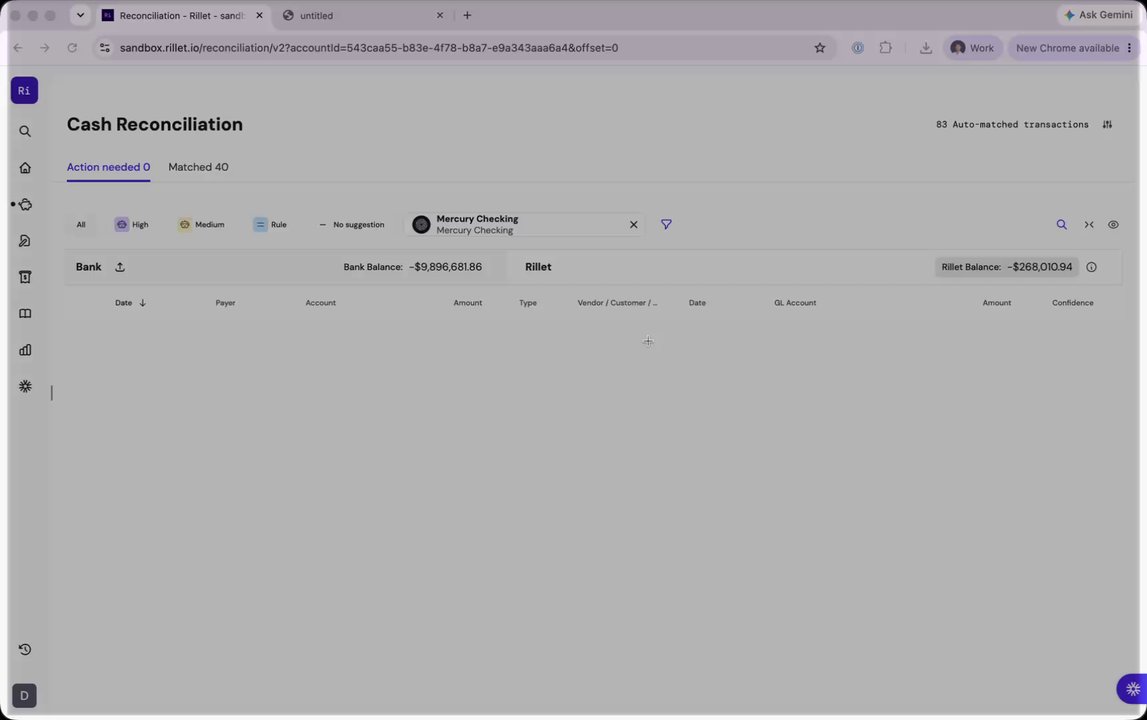This screenshot has width=1147, height=720.
Task: Click 83 Auto-matched transactions text
Action: pos(1012,124)
